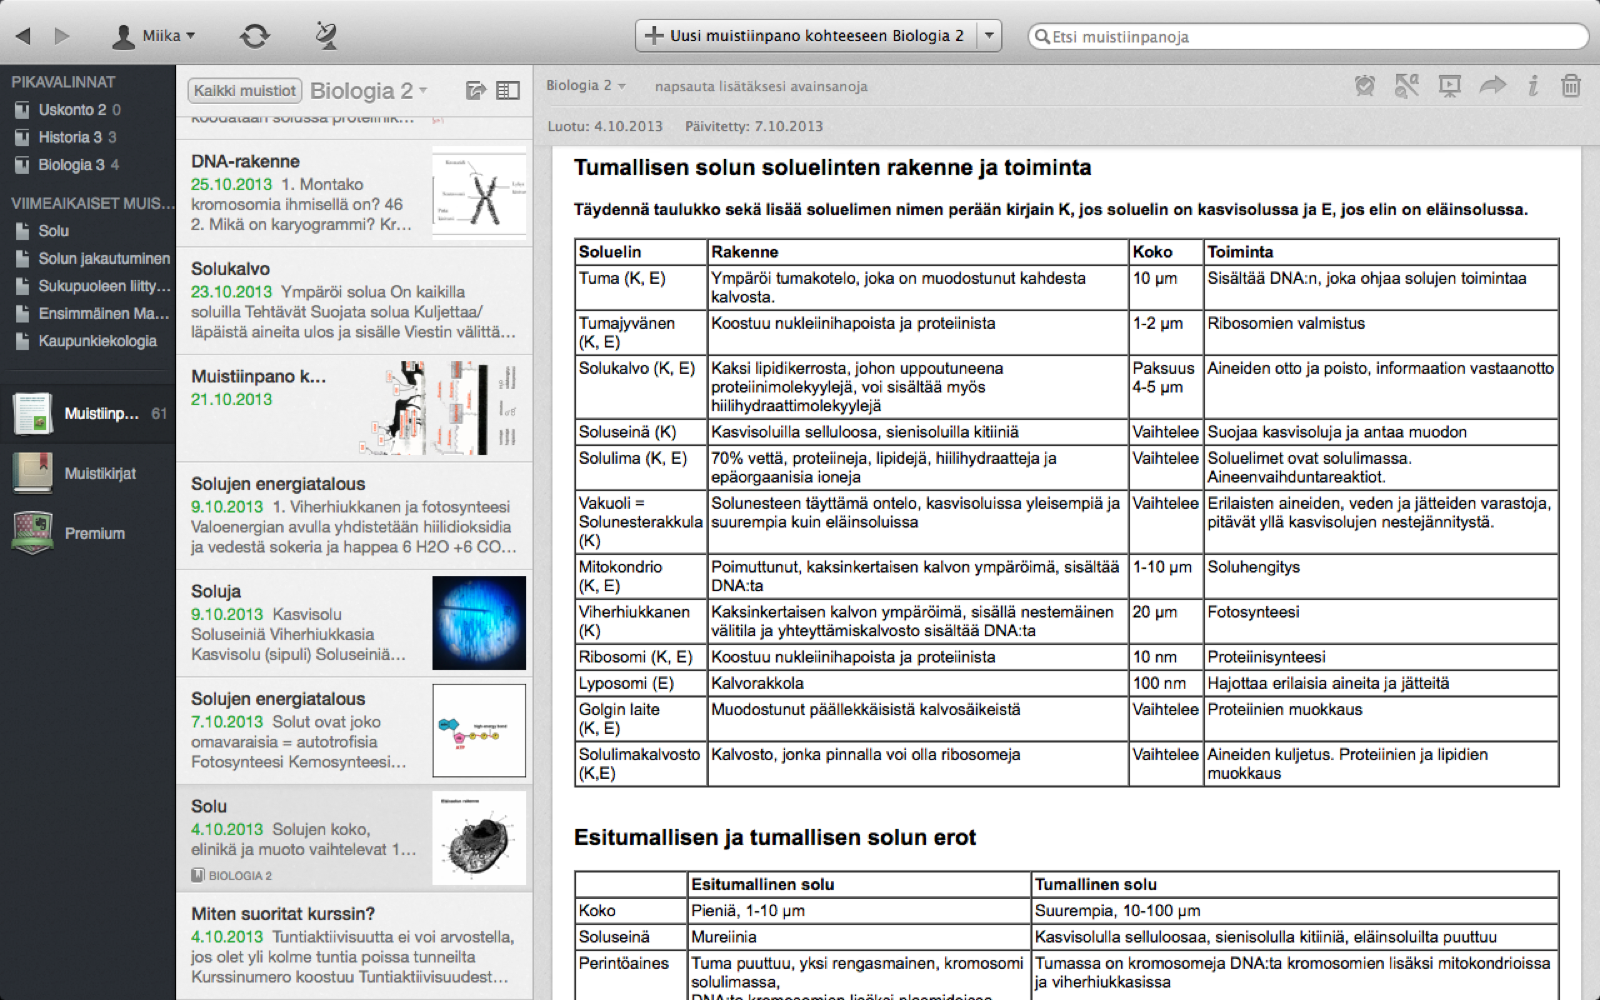The image size is (1600, 1000).
Task: Click heading Esitumallisen ja tumallisen solun erot
Action: pos(775,838)
